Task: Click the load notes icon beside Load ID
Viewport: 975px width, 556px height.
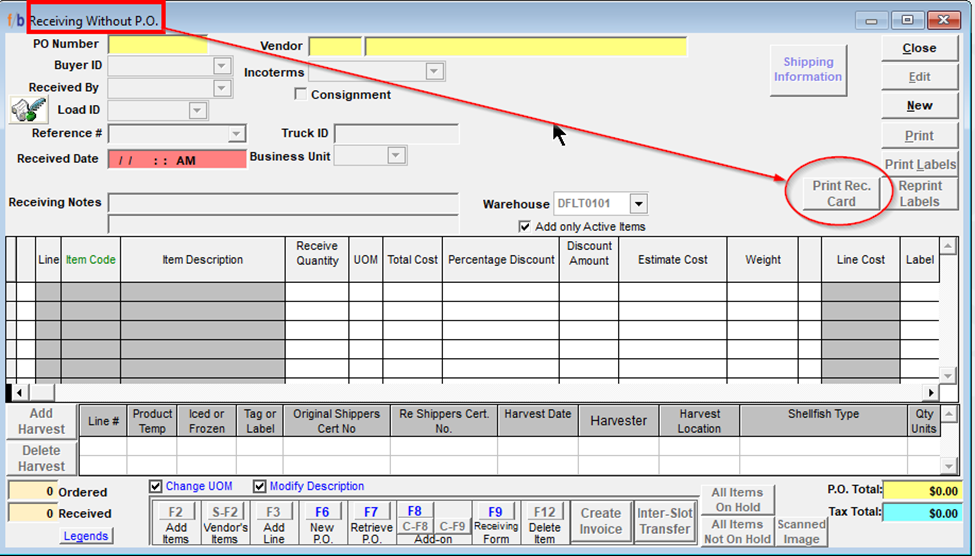Action: pyautogui.click(x=28, y=110)
